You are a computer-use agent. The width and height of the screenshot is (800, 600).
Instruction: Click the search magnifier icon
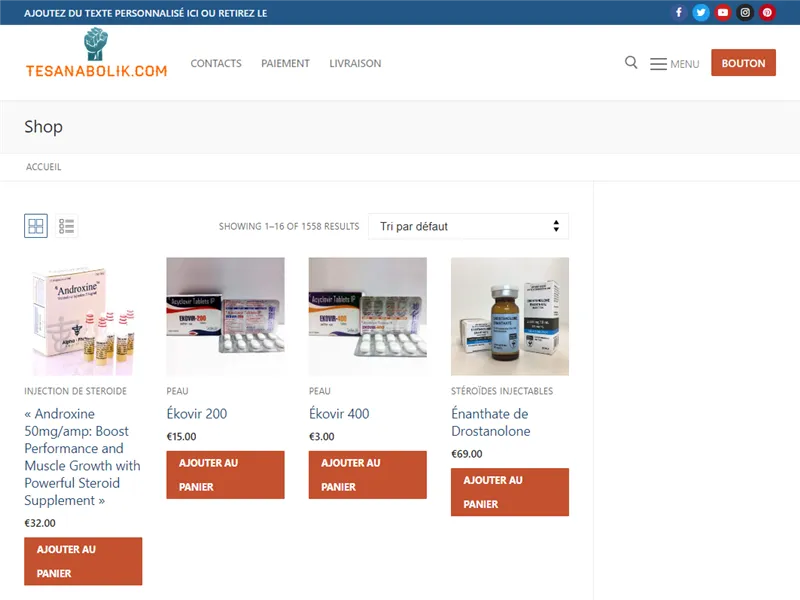point(631,63)
